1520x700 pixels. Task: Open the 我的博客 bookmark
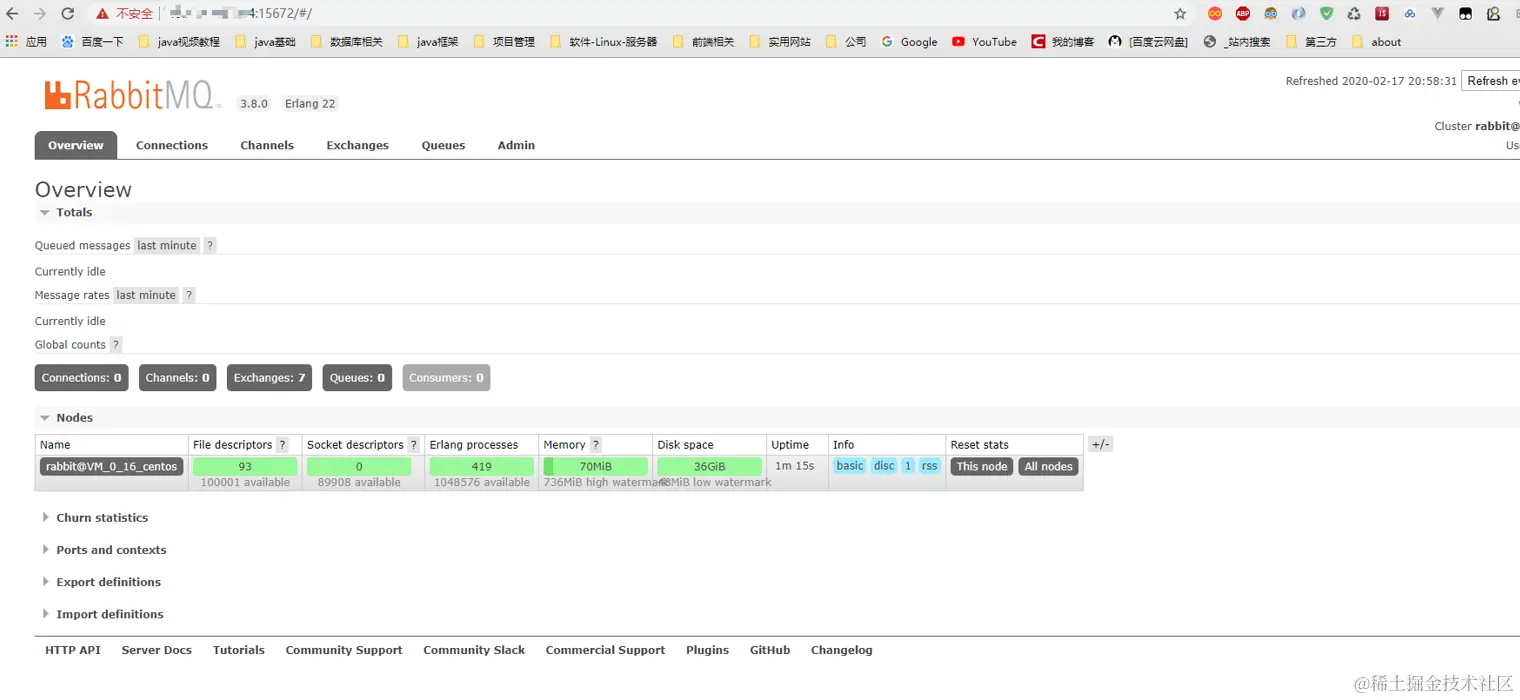pos(1063,42)
